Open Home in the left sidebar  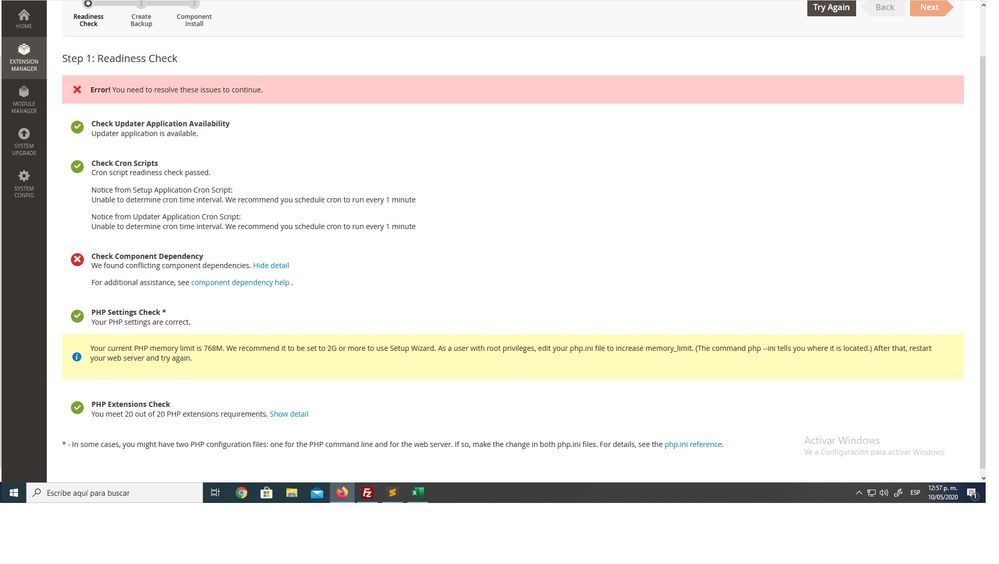click(x=23, y=18)
